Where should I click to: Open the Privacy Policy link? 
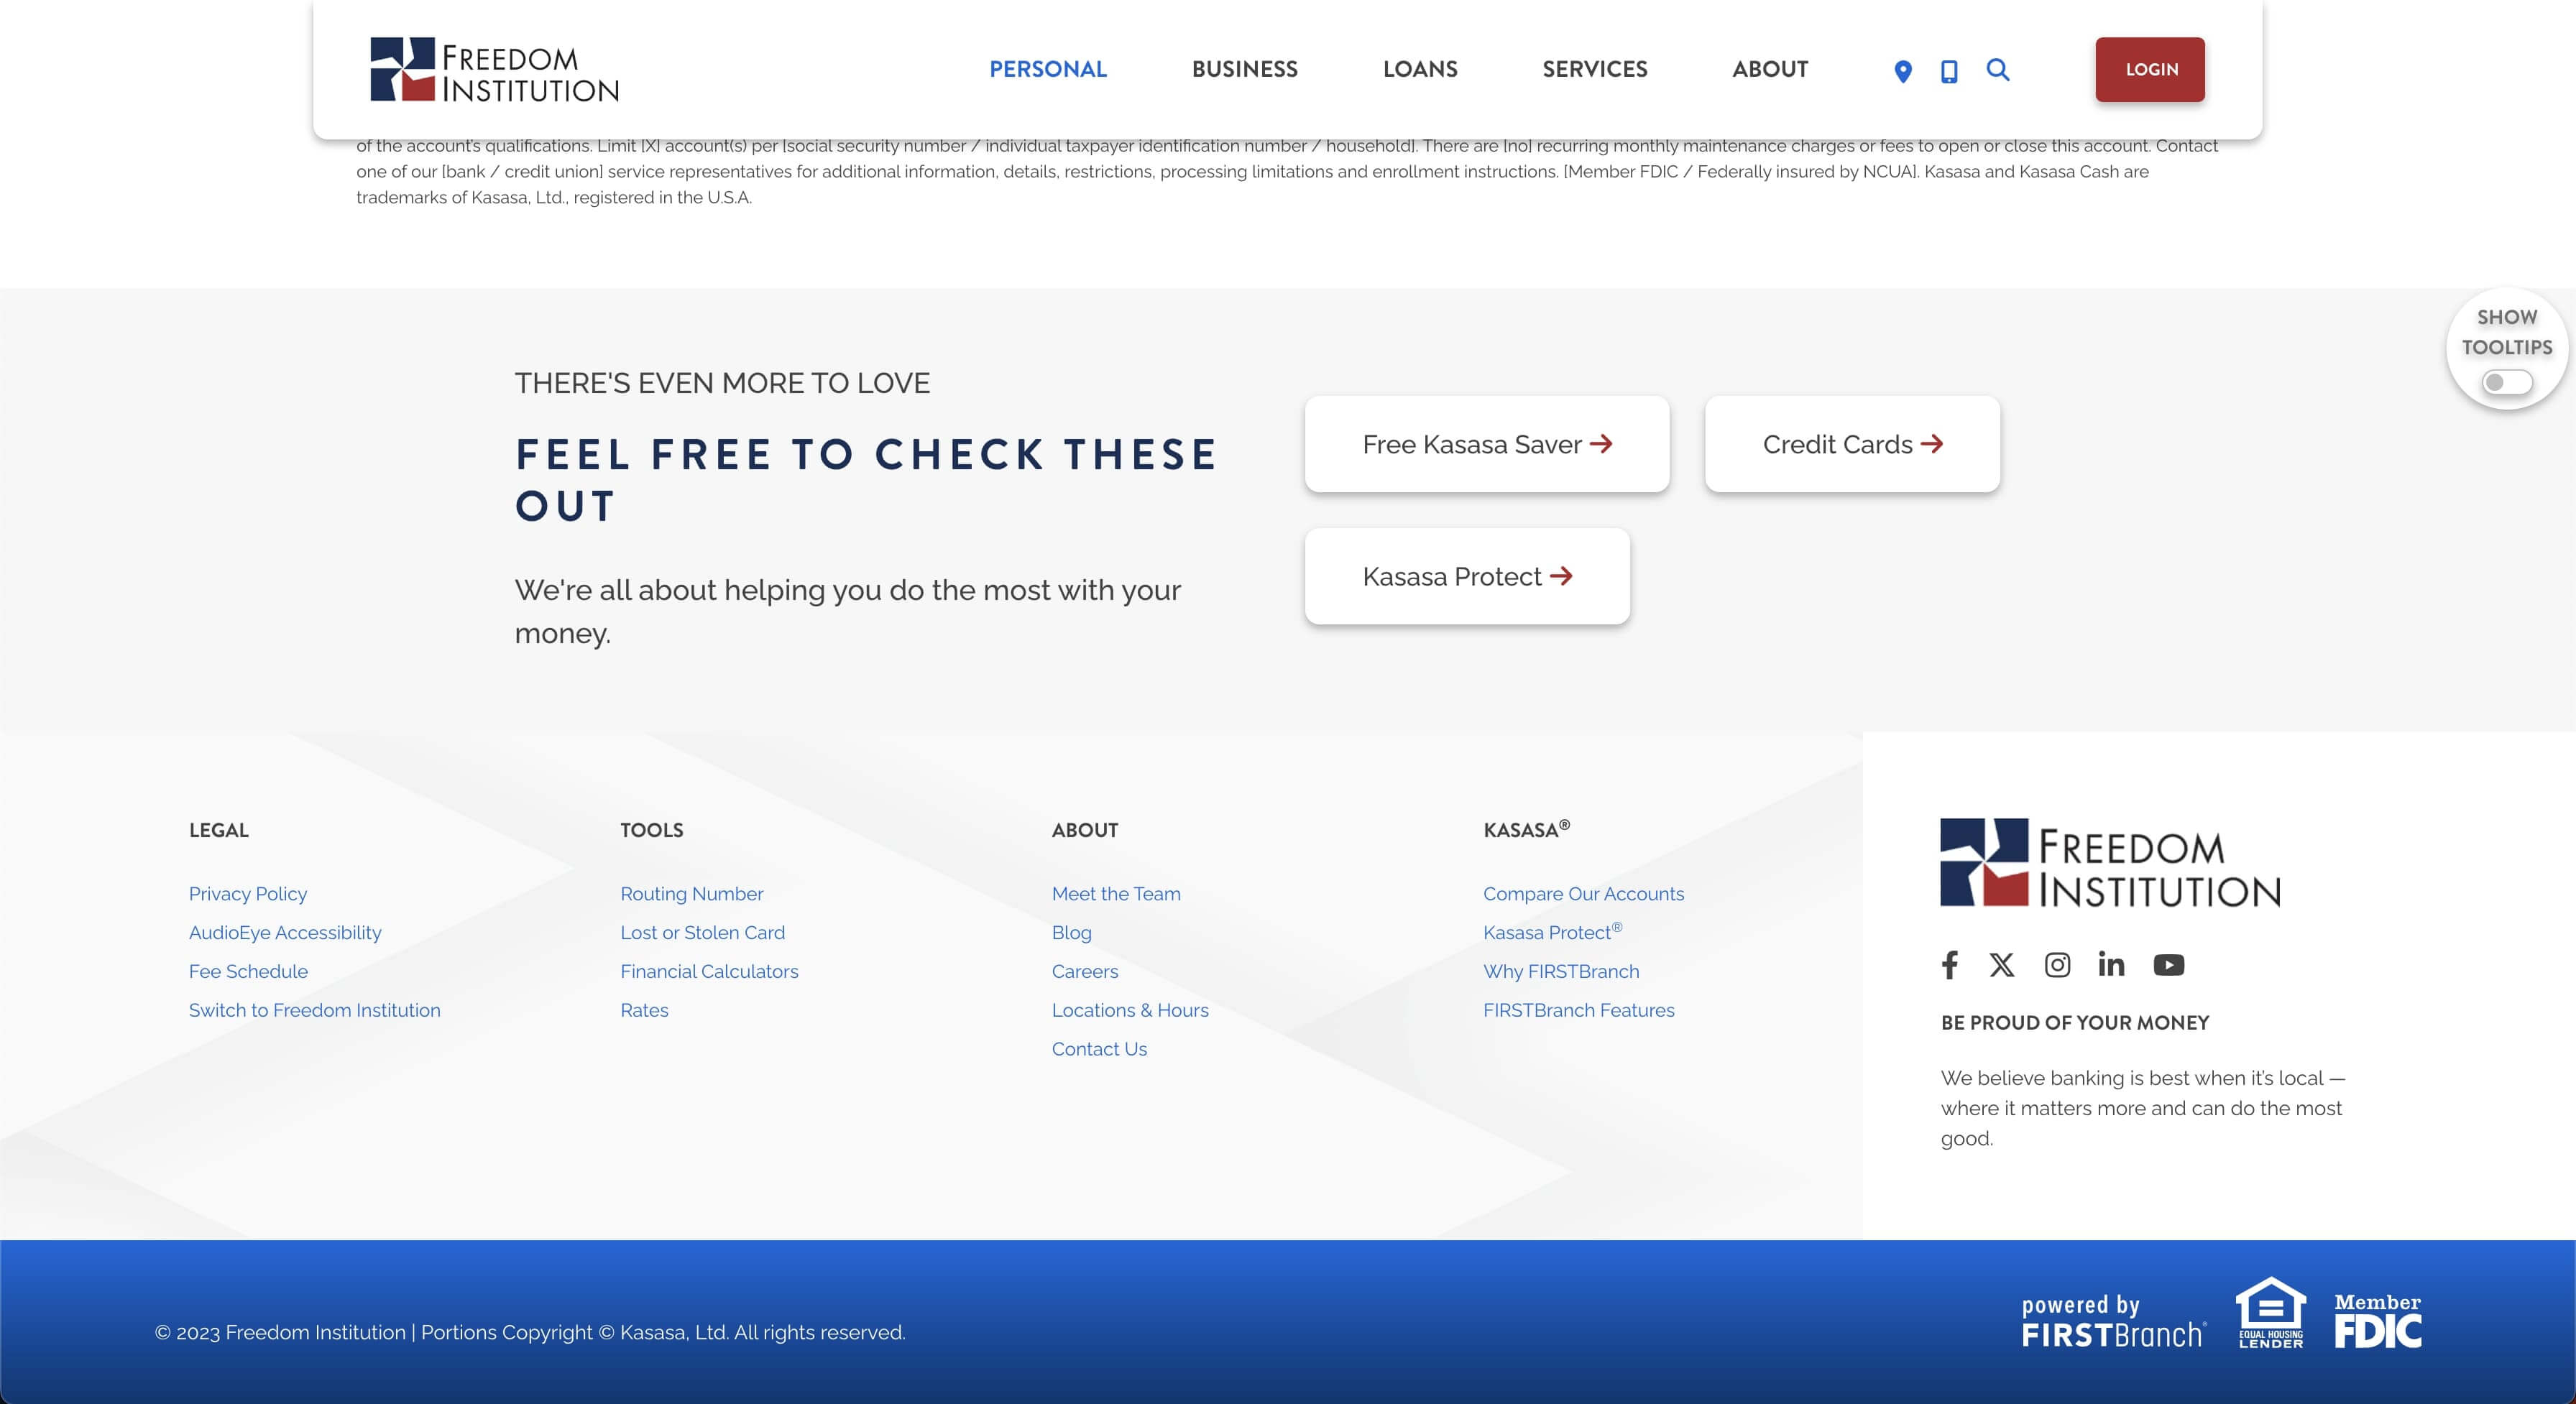point(248,894)
